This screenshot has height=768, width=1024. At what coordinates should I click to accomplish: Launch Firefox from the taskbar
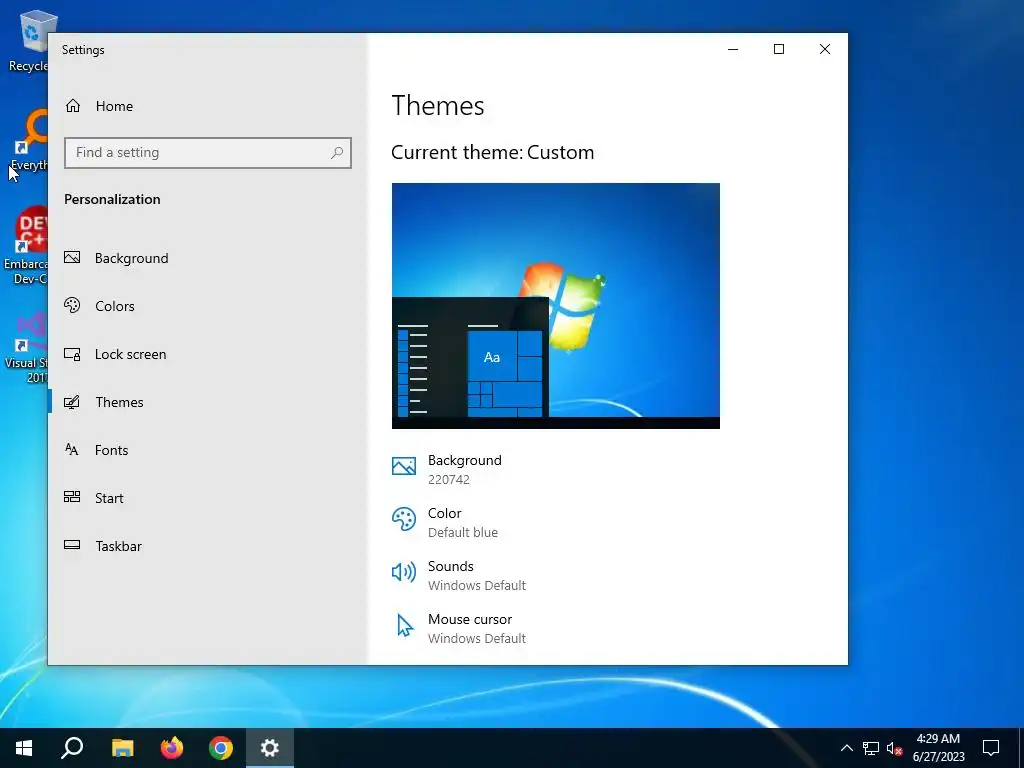coord(172,748)
